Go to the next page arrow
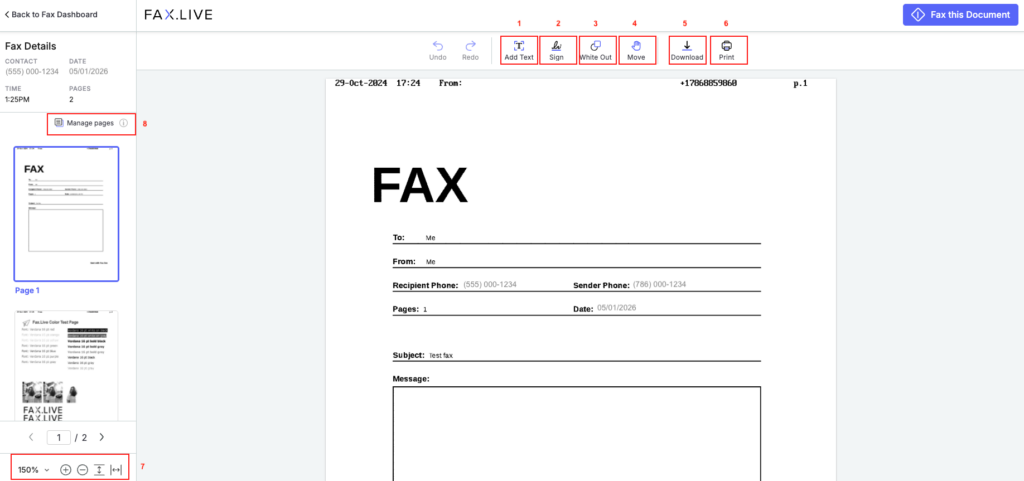1024x481 pixels. point(101,437)
